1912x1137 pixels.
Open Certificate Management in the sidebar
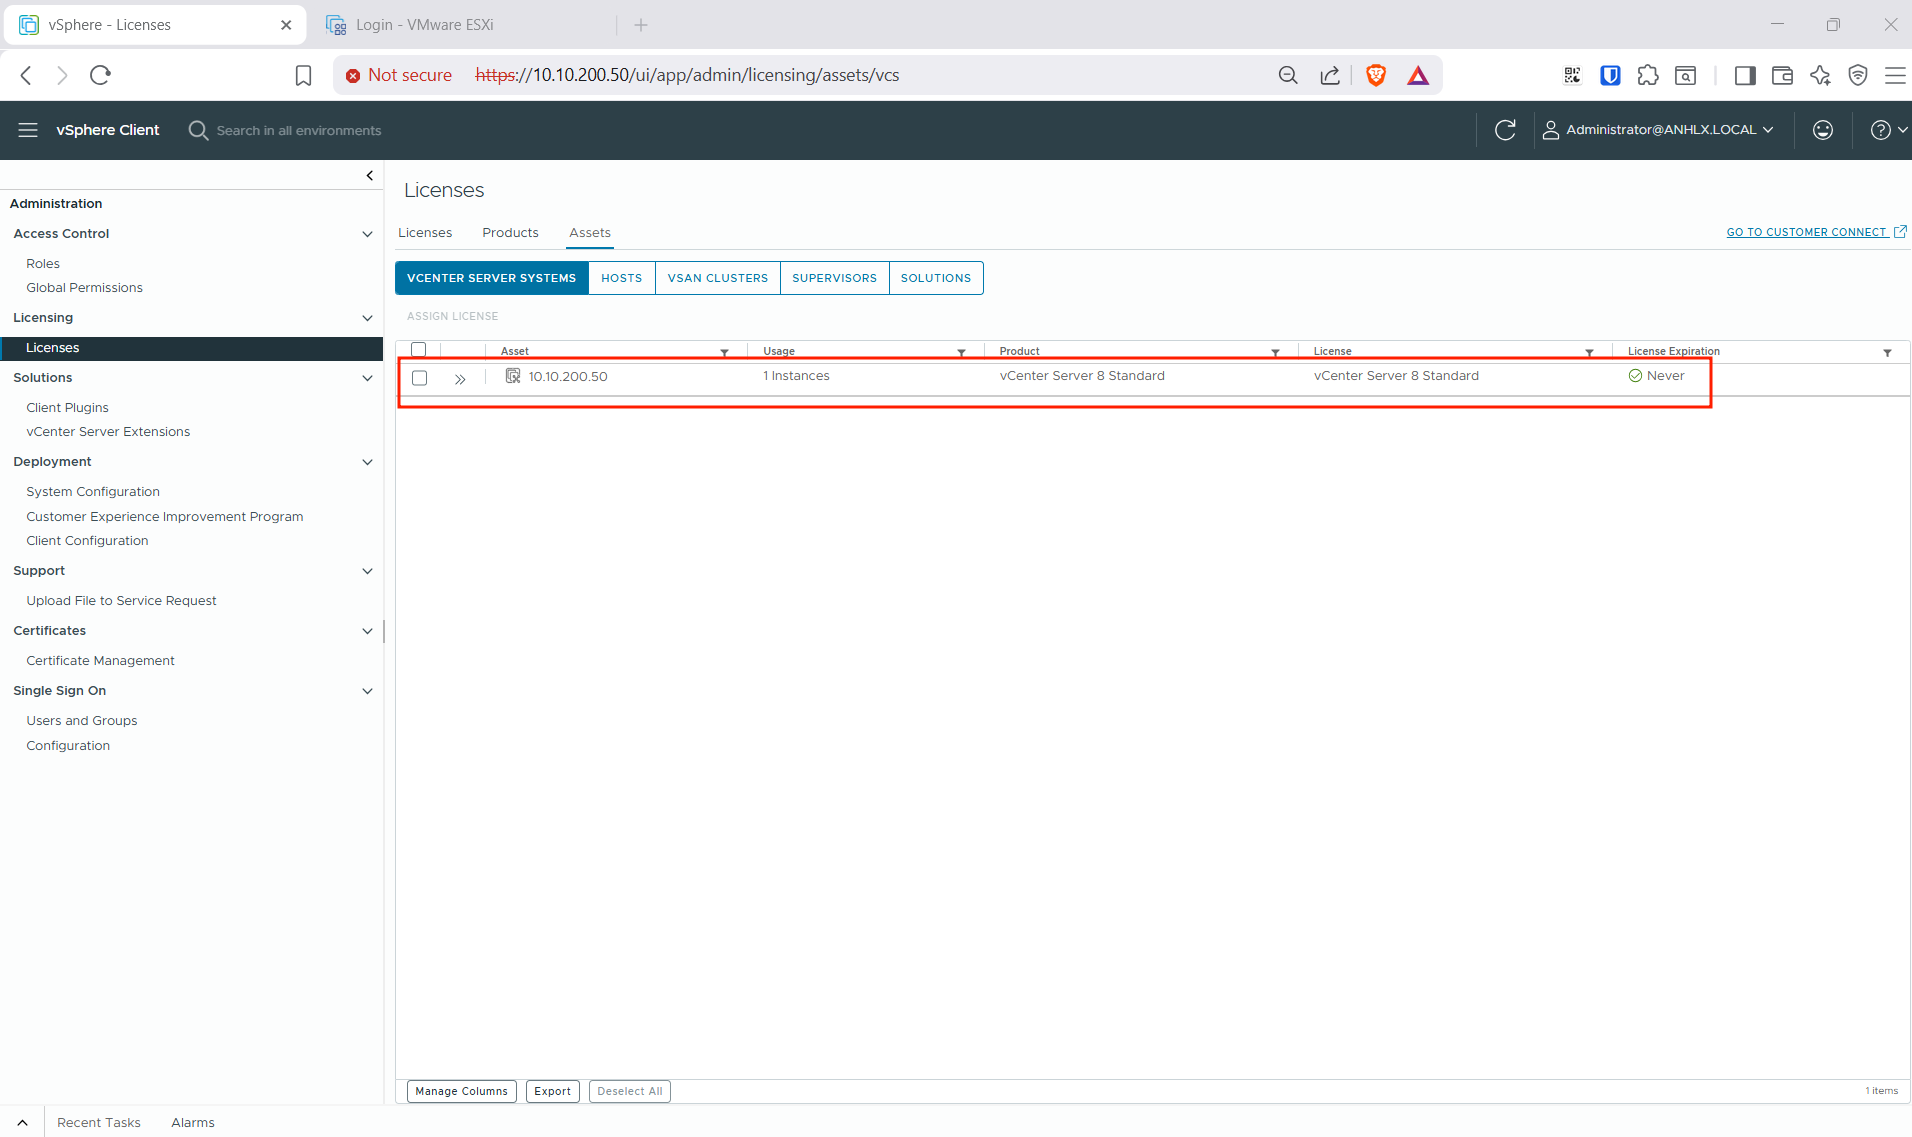[x=101, y=661]
